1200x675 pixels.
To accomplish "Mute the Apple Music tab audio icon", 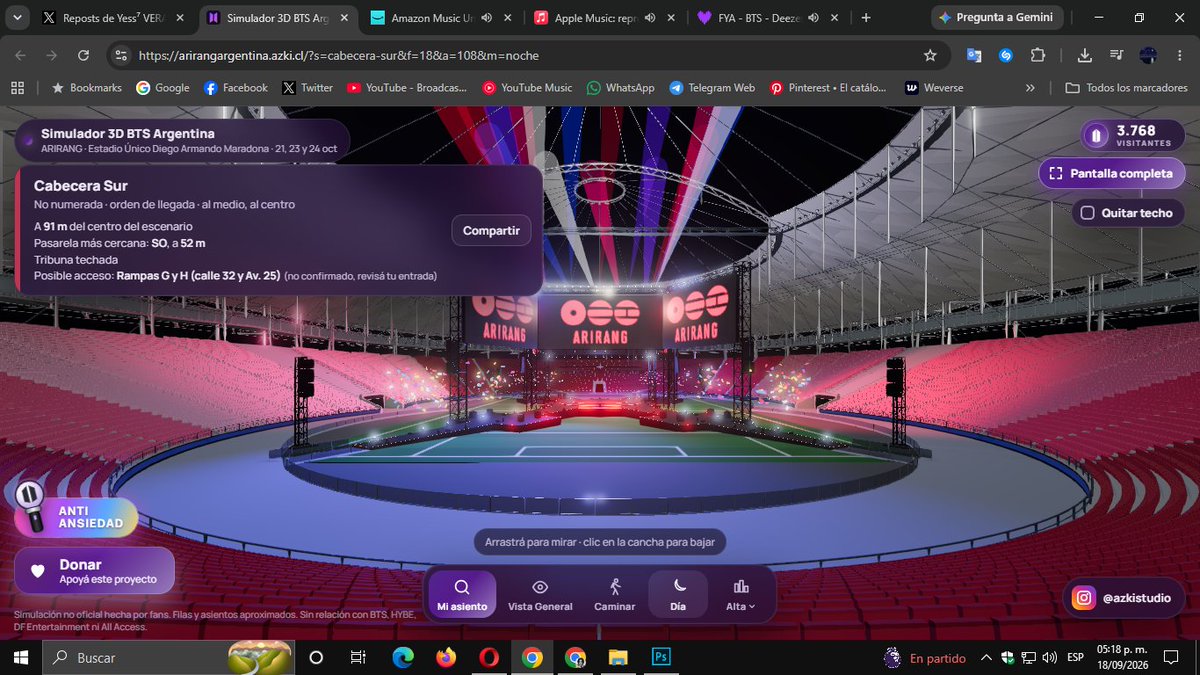I will pos(649,18).
